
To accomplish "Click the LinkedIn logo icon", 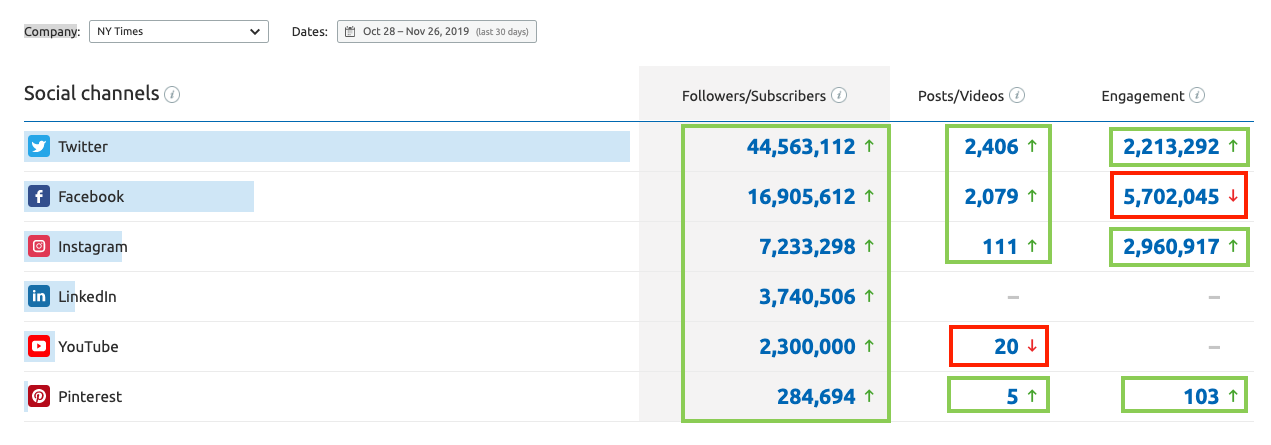I will (x=39, y=297).
